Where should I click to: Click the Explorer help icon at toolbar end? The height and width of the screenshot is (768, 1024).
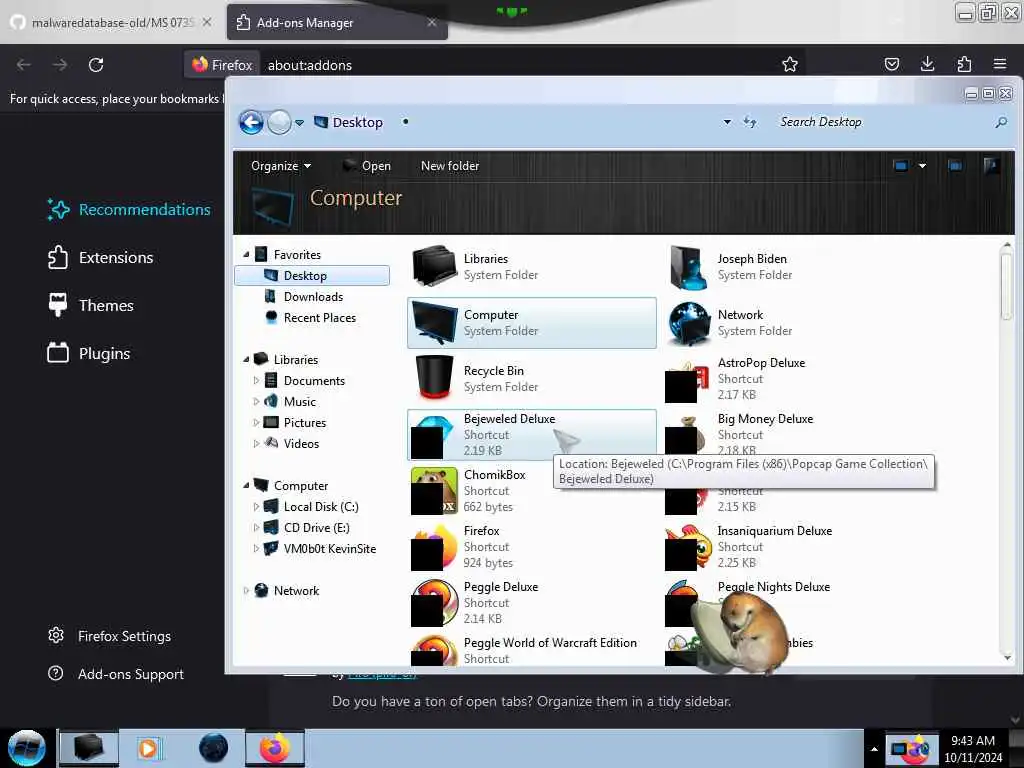coord(991,166)
